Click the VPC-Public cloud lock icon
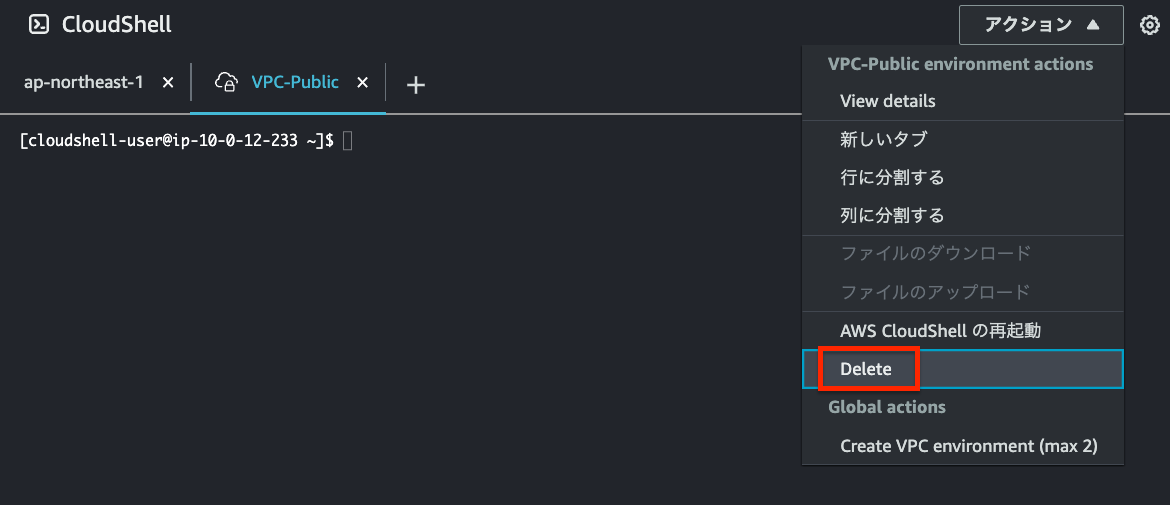 (x=226, y=82)
